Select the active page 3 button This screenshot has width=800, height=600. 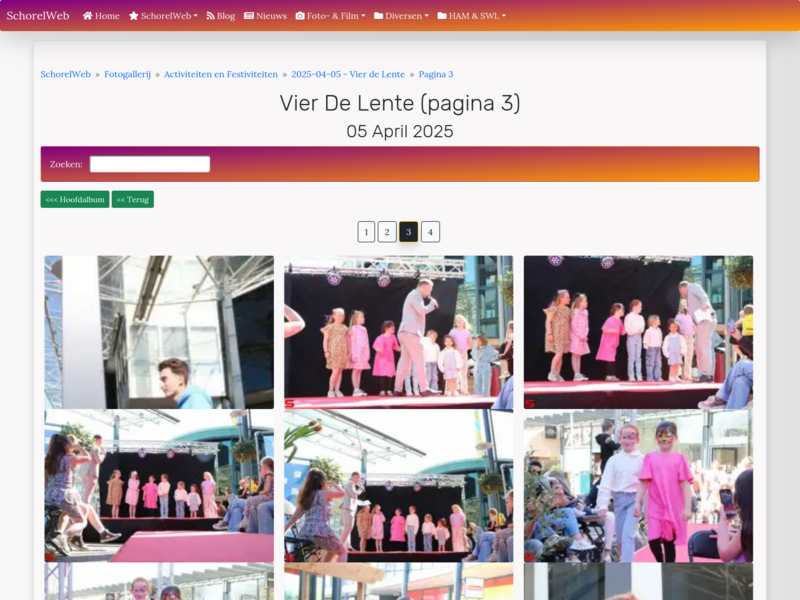point(409,232)
